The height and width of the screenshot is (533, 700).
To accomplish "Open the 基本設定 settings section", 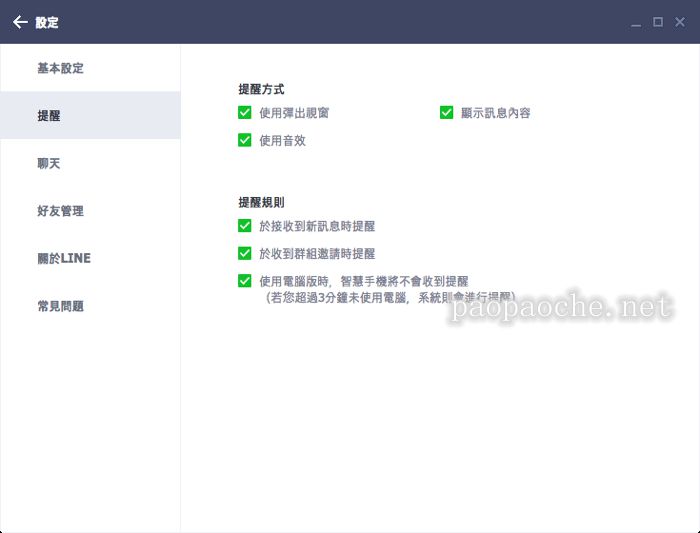I will tap(90, 68).
